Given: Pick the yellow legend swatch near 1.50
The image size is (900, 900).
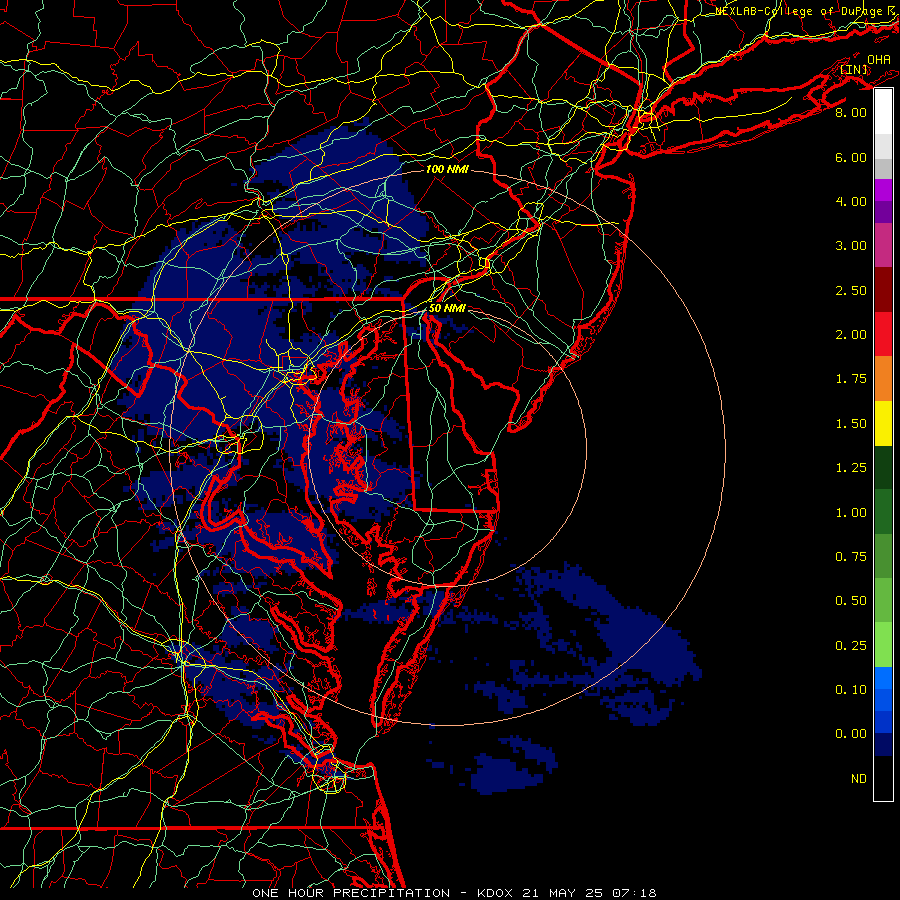Looking at the screenshot, I should click(x=883, y=423).
